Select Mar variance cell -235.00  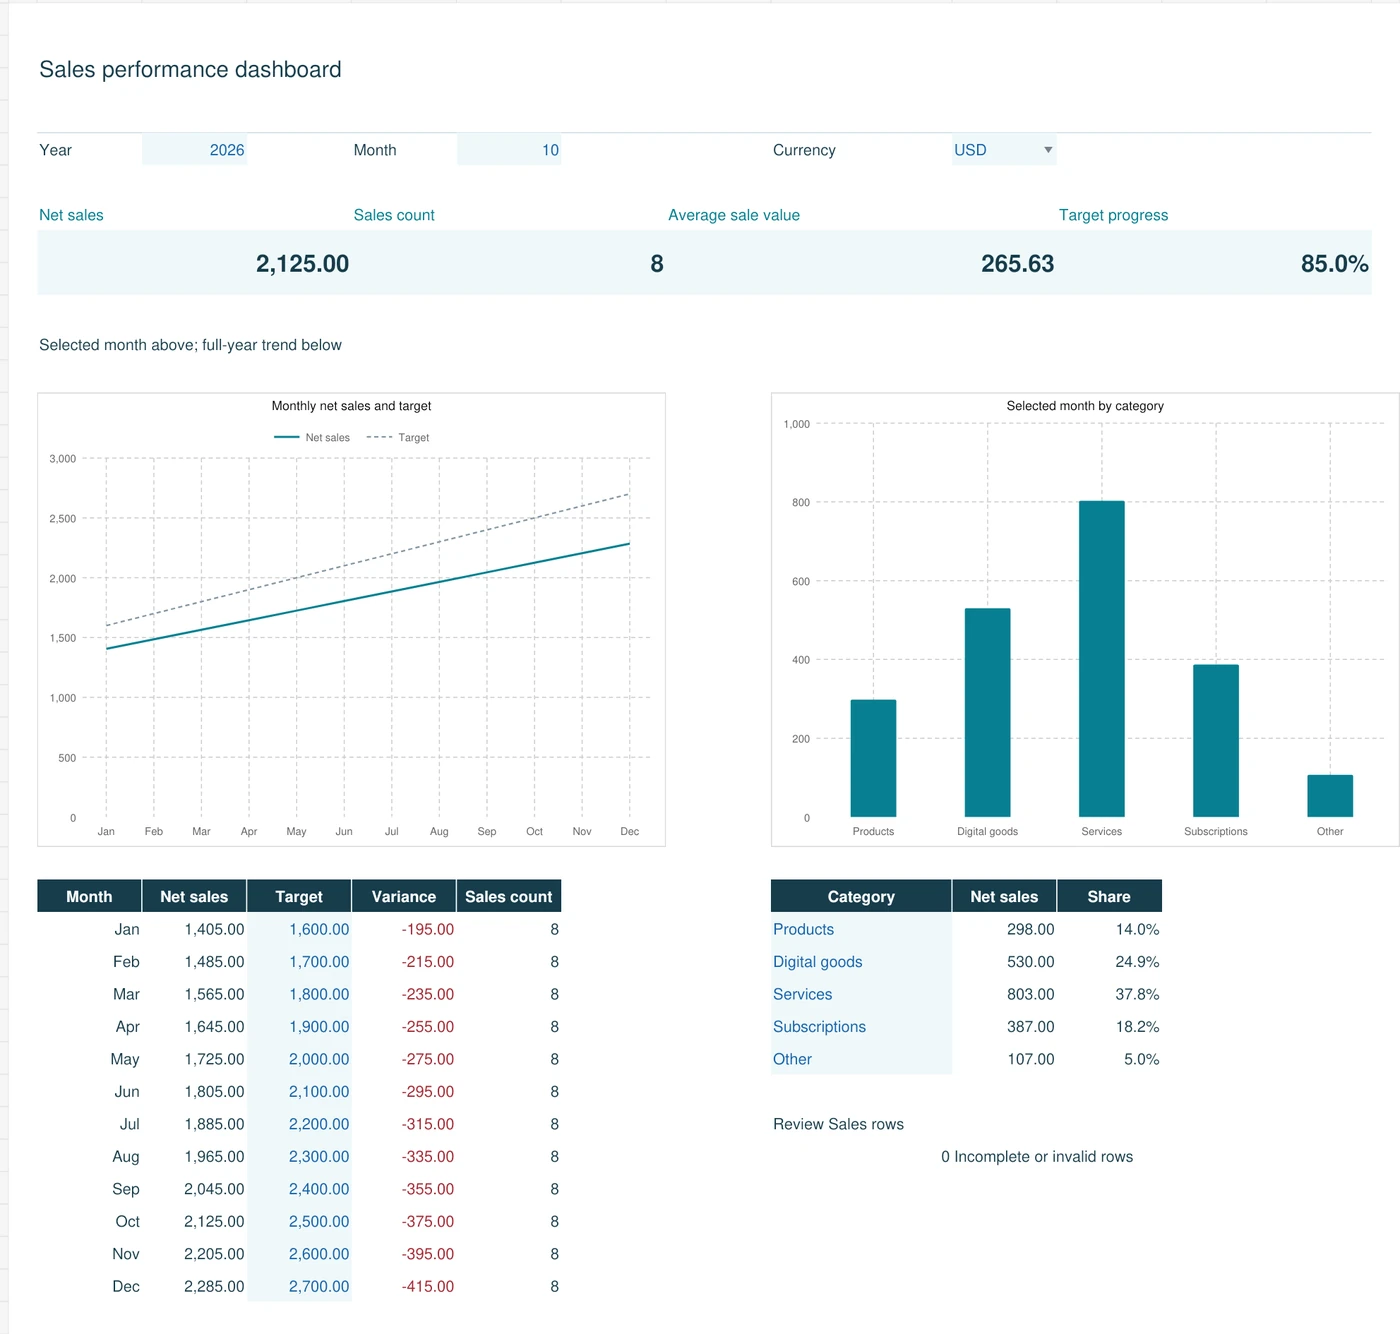[404, 994]
